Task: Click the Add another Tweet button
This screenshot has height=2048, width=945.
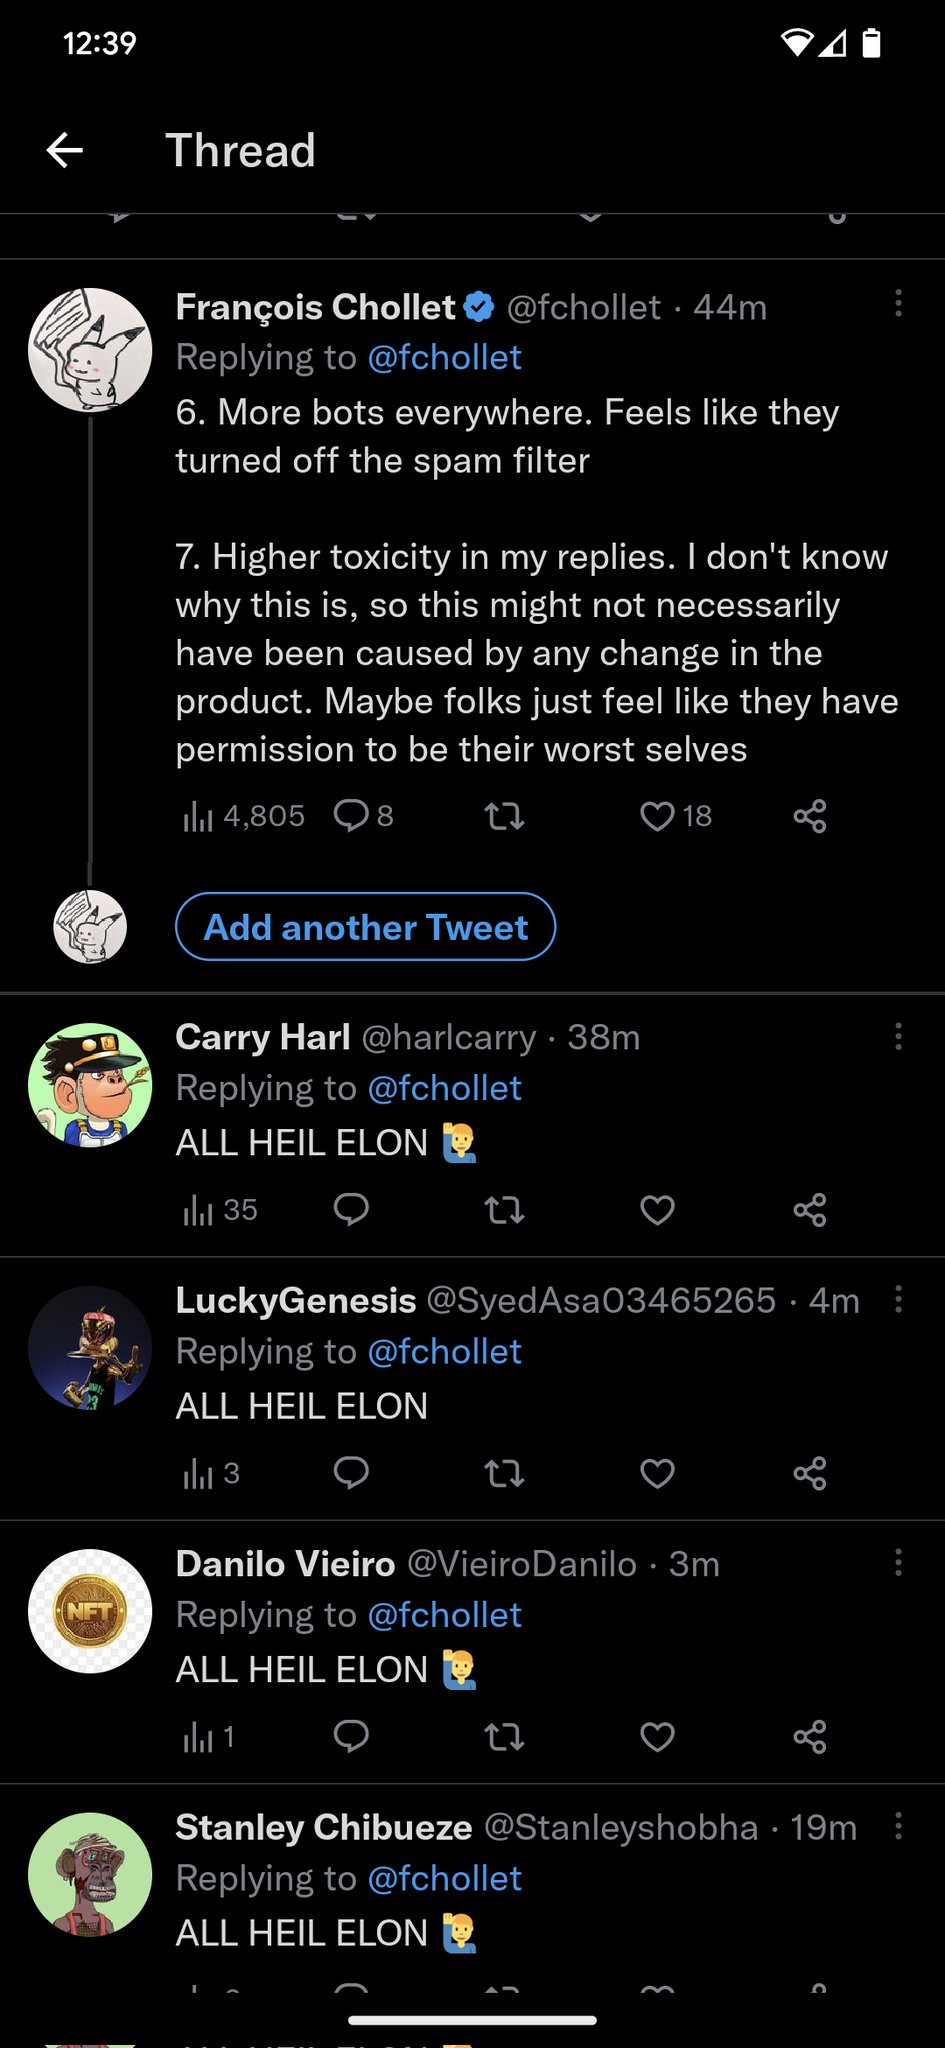Action: coord(366,927)
